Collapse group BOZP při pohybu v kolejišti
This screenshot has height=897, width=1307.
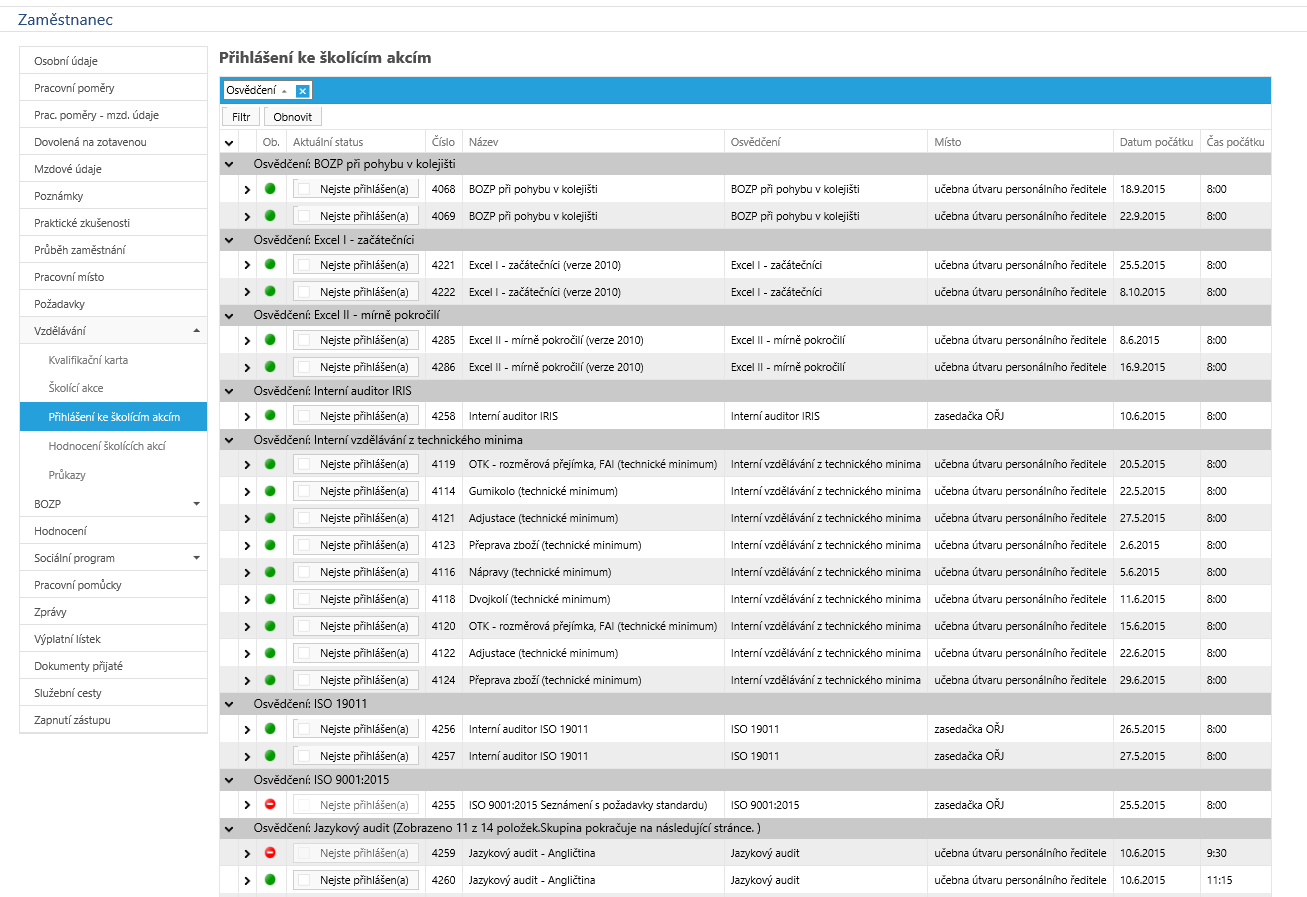tap(229, 164)
